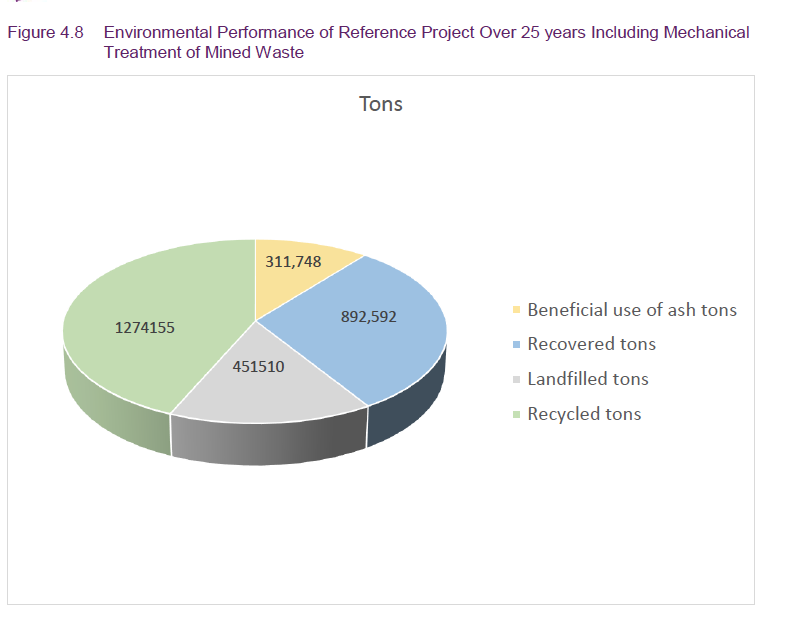Screen dimensions: 801x643
Task: Select the "Figure 4.8" caption number
Action: 45,33
